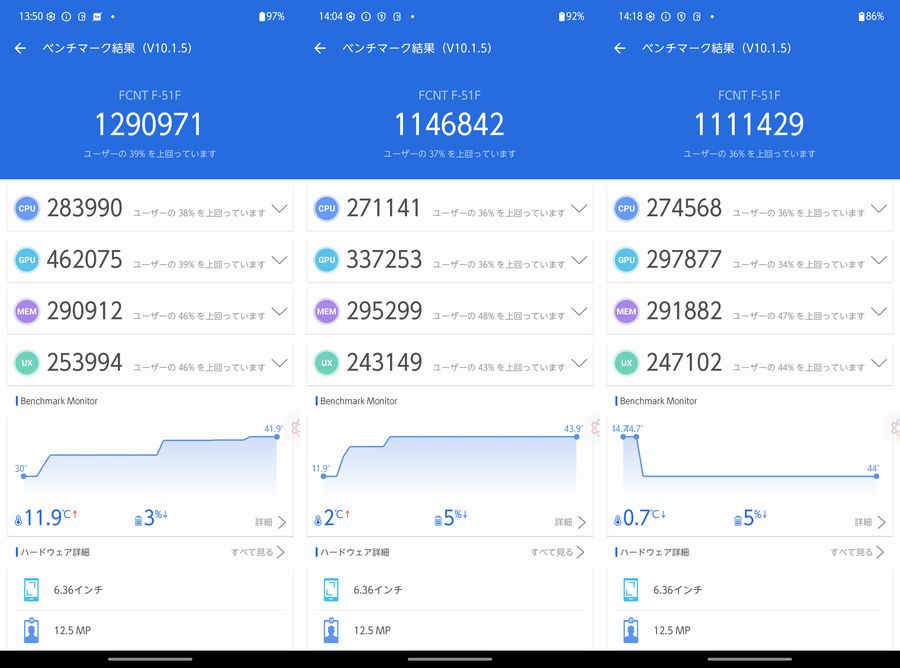Tap camera icon in 14:04 screenshot's 12.5 MP row
Screen dimensions: 900x668
331,630
